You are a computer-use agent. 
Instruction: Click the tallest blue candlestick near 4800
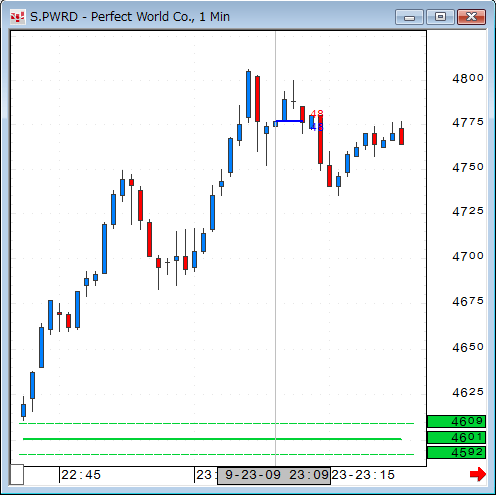[x=248, y=94]
